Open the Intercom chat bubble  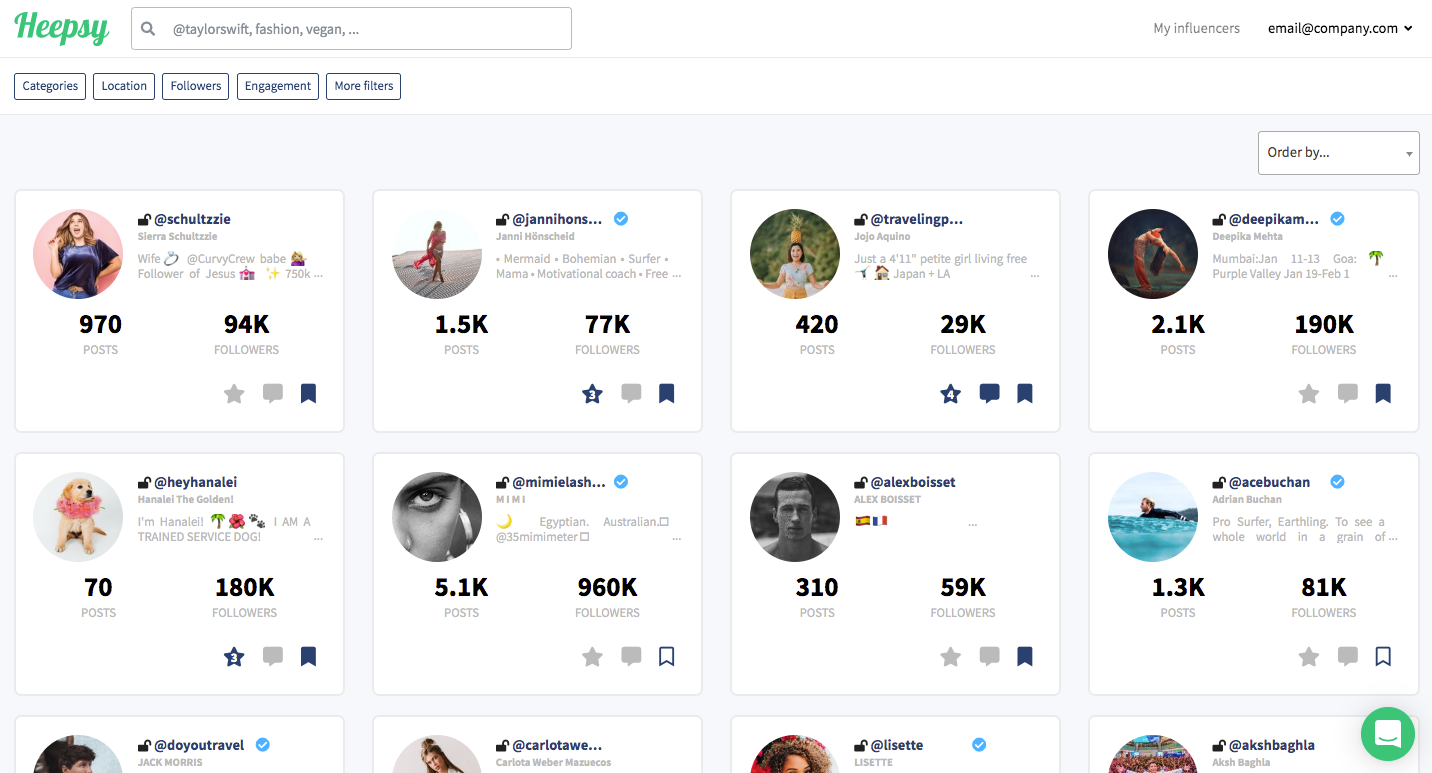[1387, 733]
